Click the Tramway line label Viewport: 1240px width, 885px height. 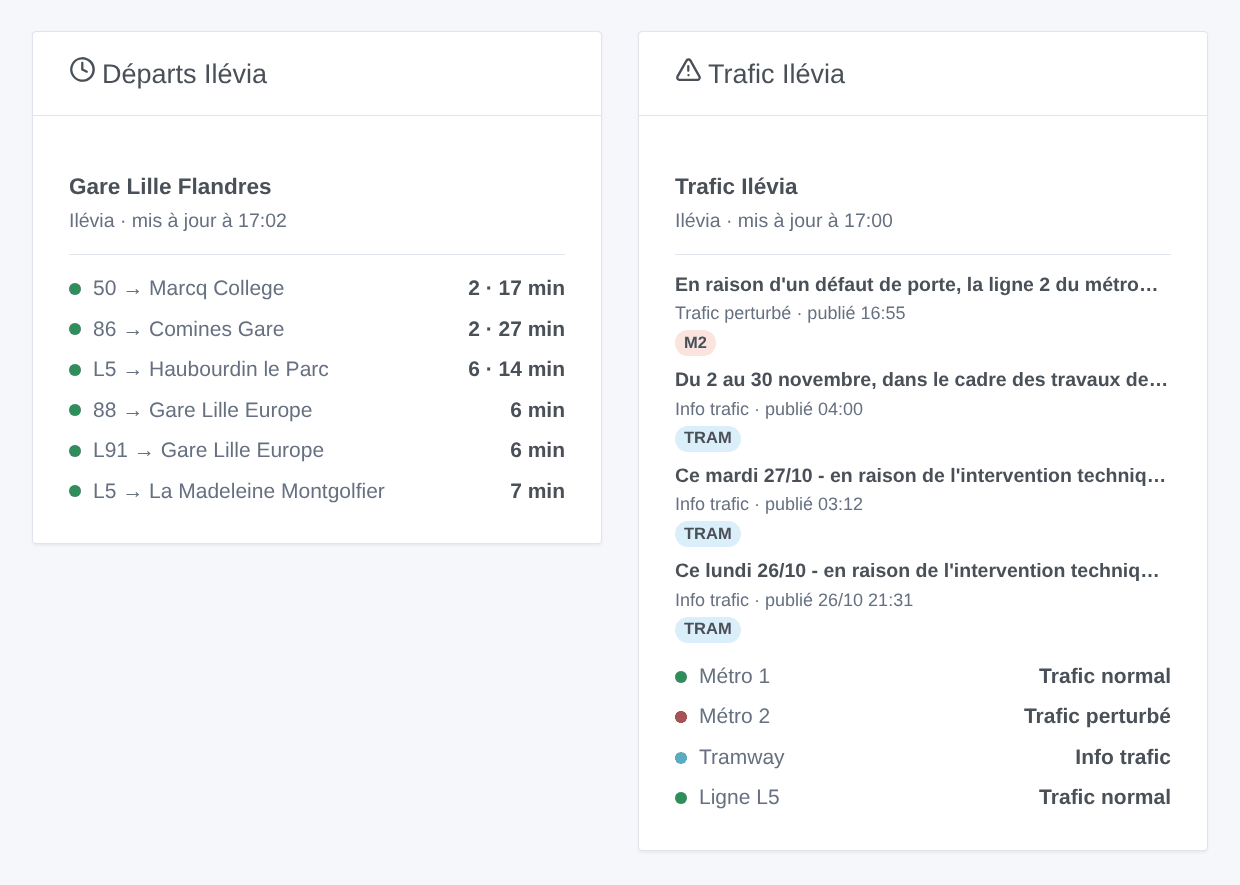coord(741,758)
